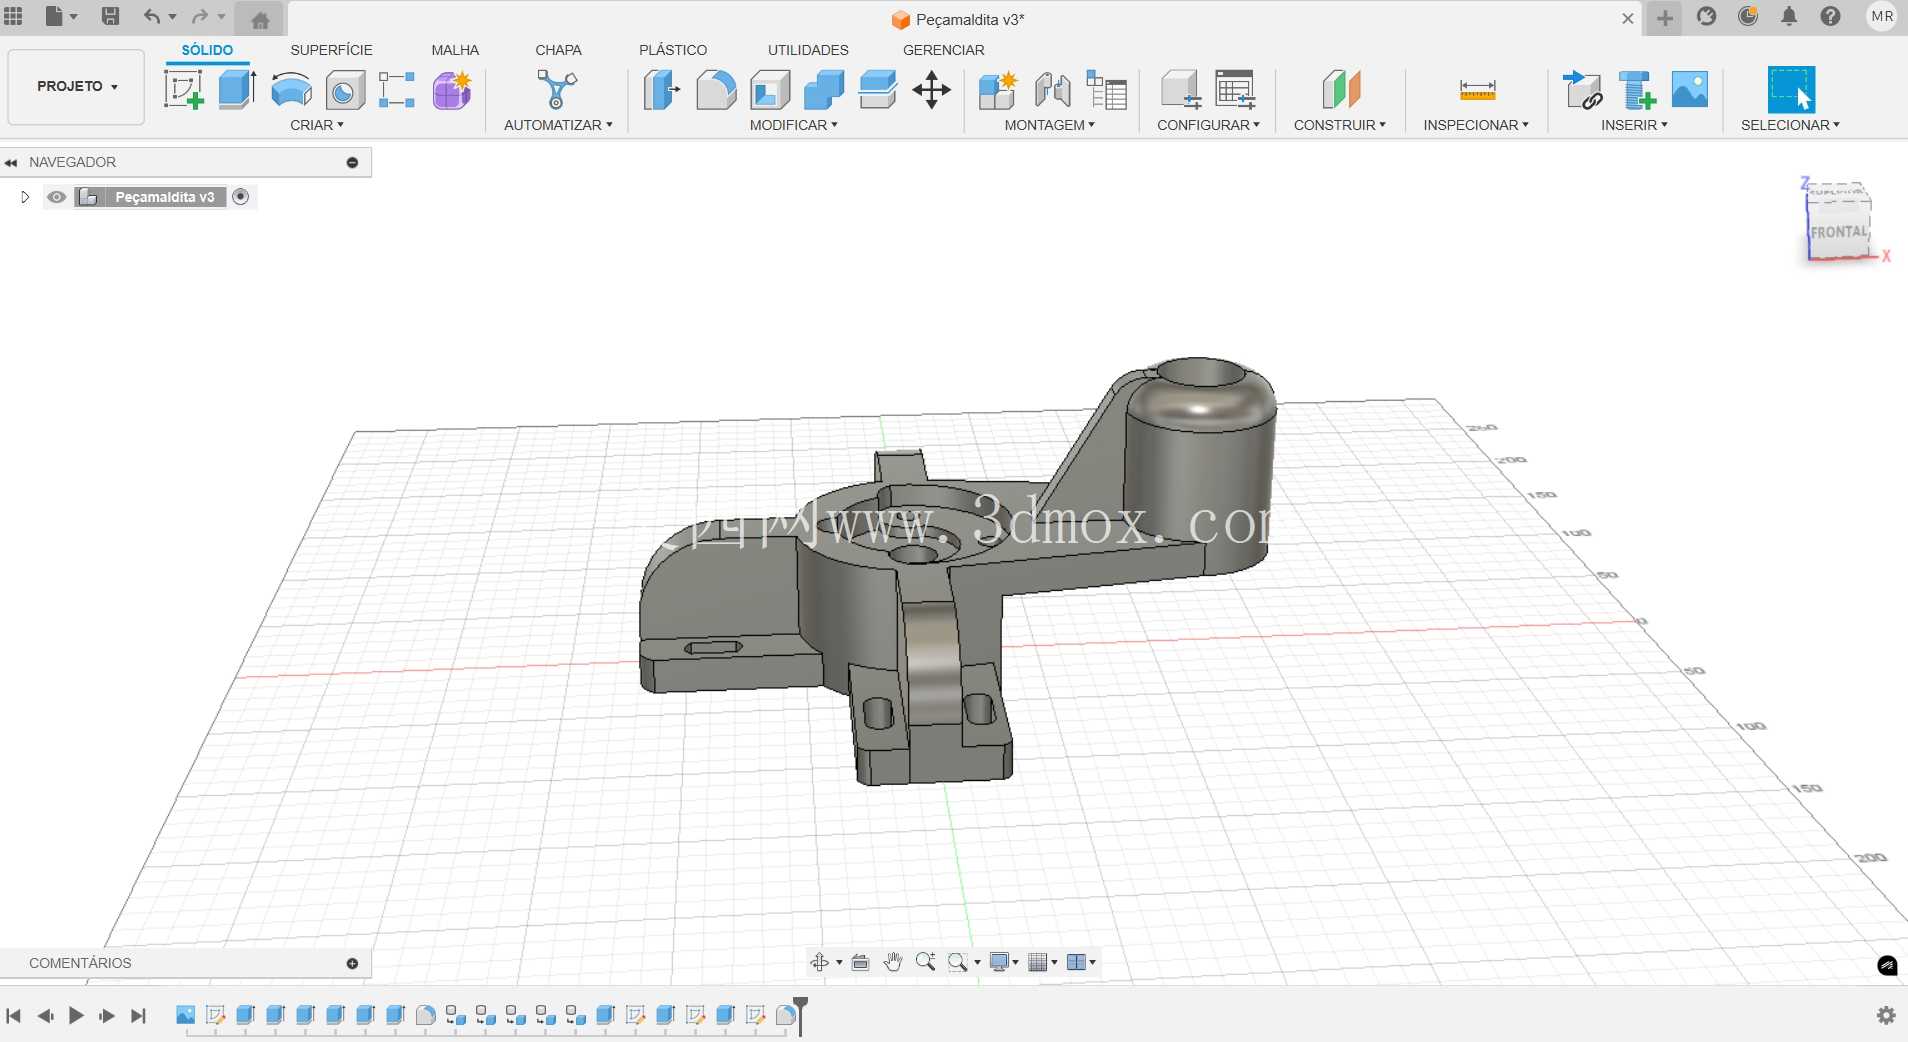
Task: Open the Measure ruler tool
Action: (1477, 90)
